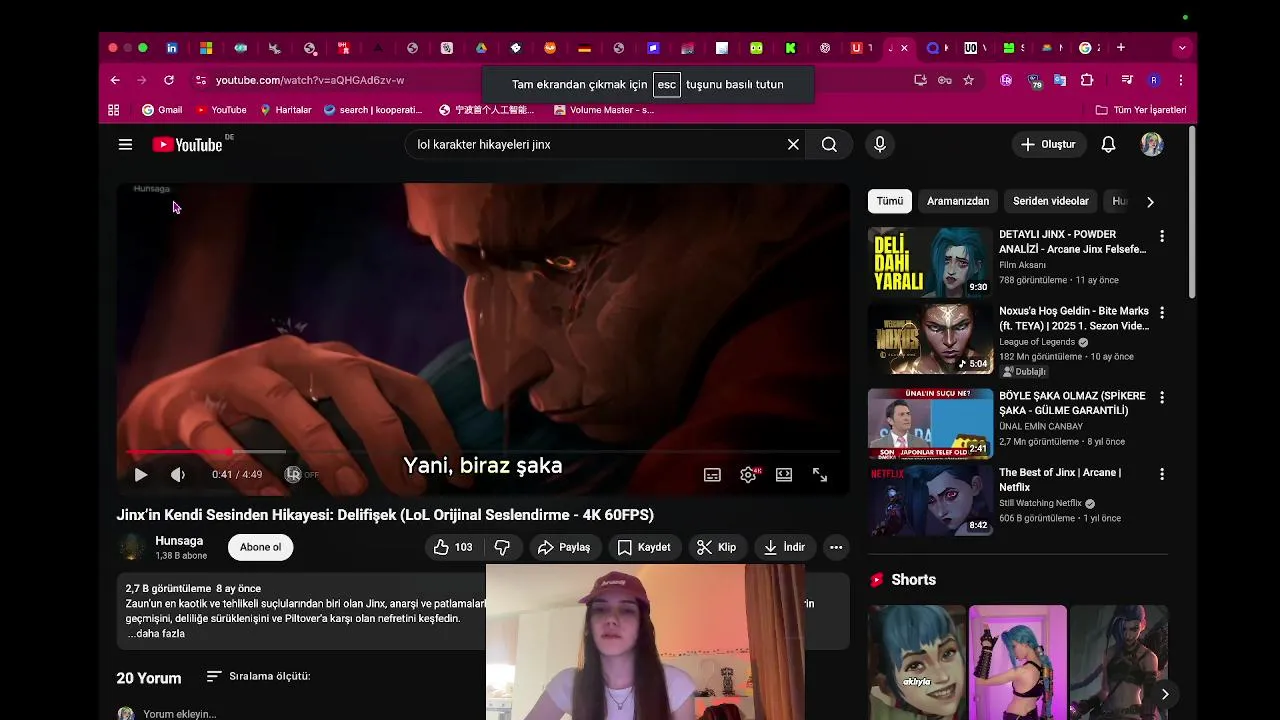
Task: Open options for DETAYLI JINX video
Action: coord(1162,237)
